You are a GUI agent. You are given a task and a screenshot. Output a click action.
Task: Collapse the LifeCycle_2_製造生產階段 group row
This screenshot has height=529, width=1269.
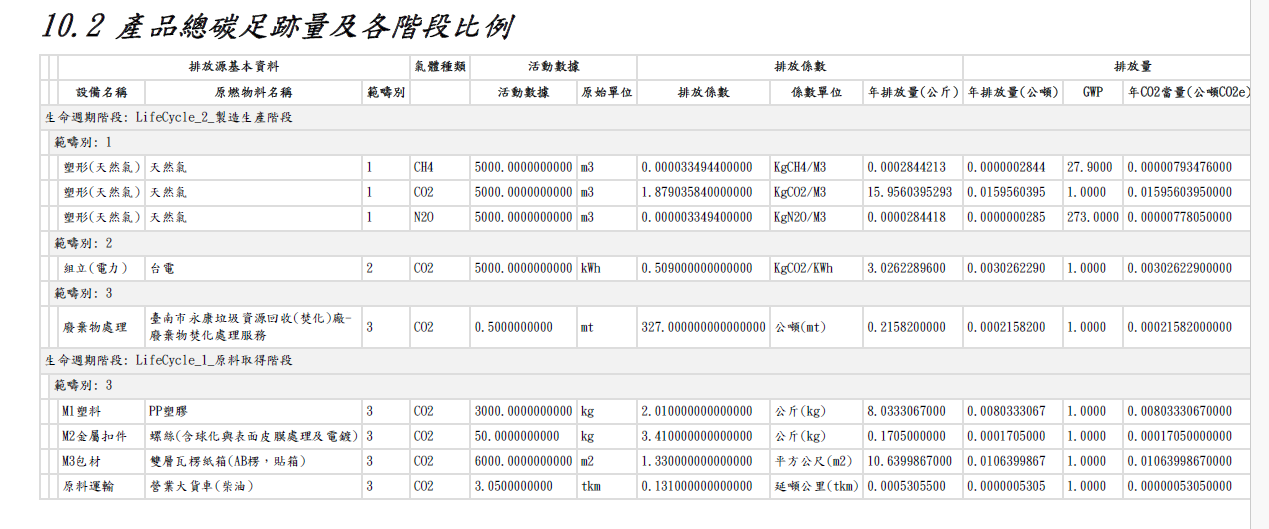click(x=645, y=117)
